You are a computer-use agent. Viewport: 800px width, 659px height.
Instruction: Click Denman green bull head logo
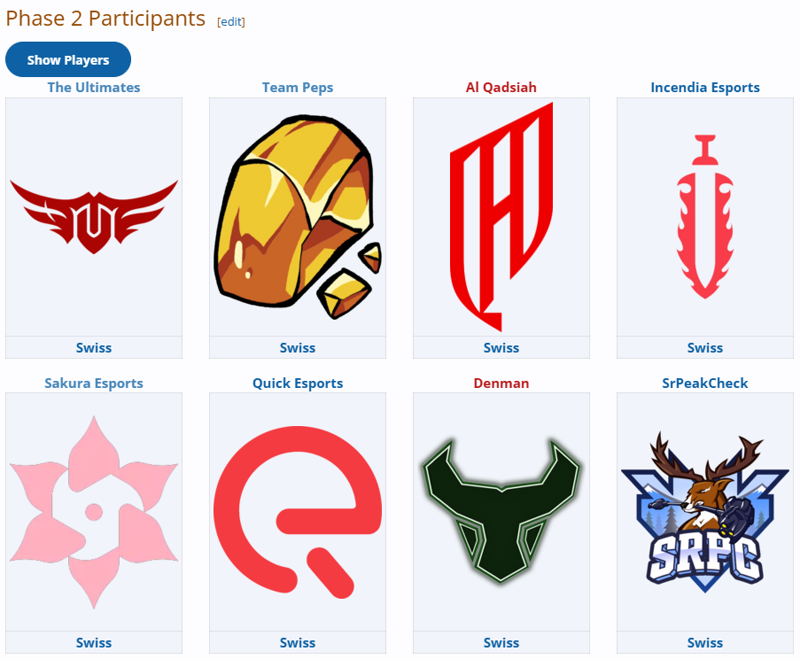tap(501, 511)
